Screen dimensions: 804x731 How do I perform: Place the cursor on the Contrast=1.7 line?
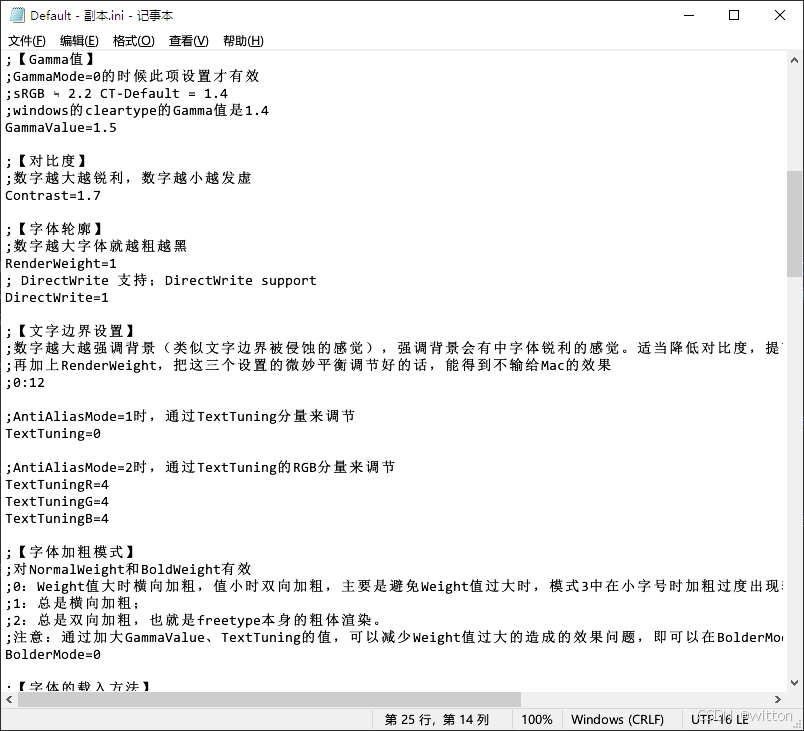point(52,195)
